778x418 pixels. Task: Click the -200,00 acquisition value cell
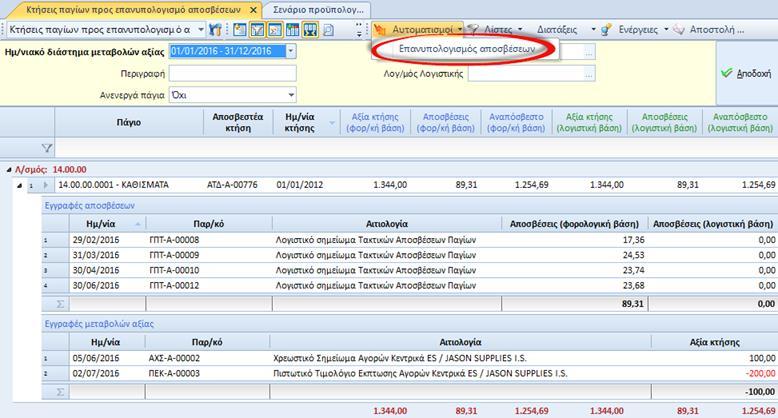(762, 373)
